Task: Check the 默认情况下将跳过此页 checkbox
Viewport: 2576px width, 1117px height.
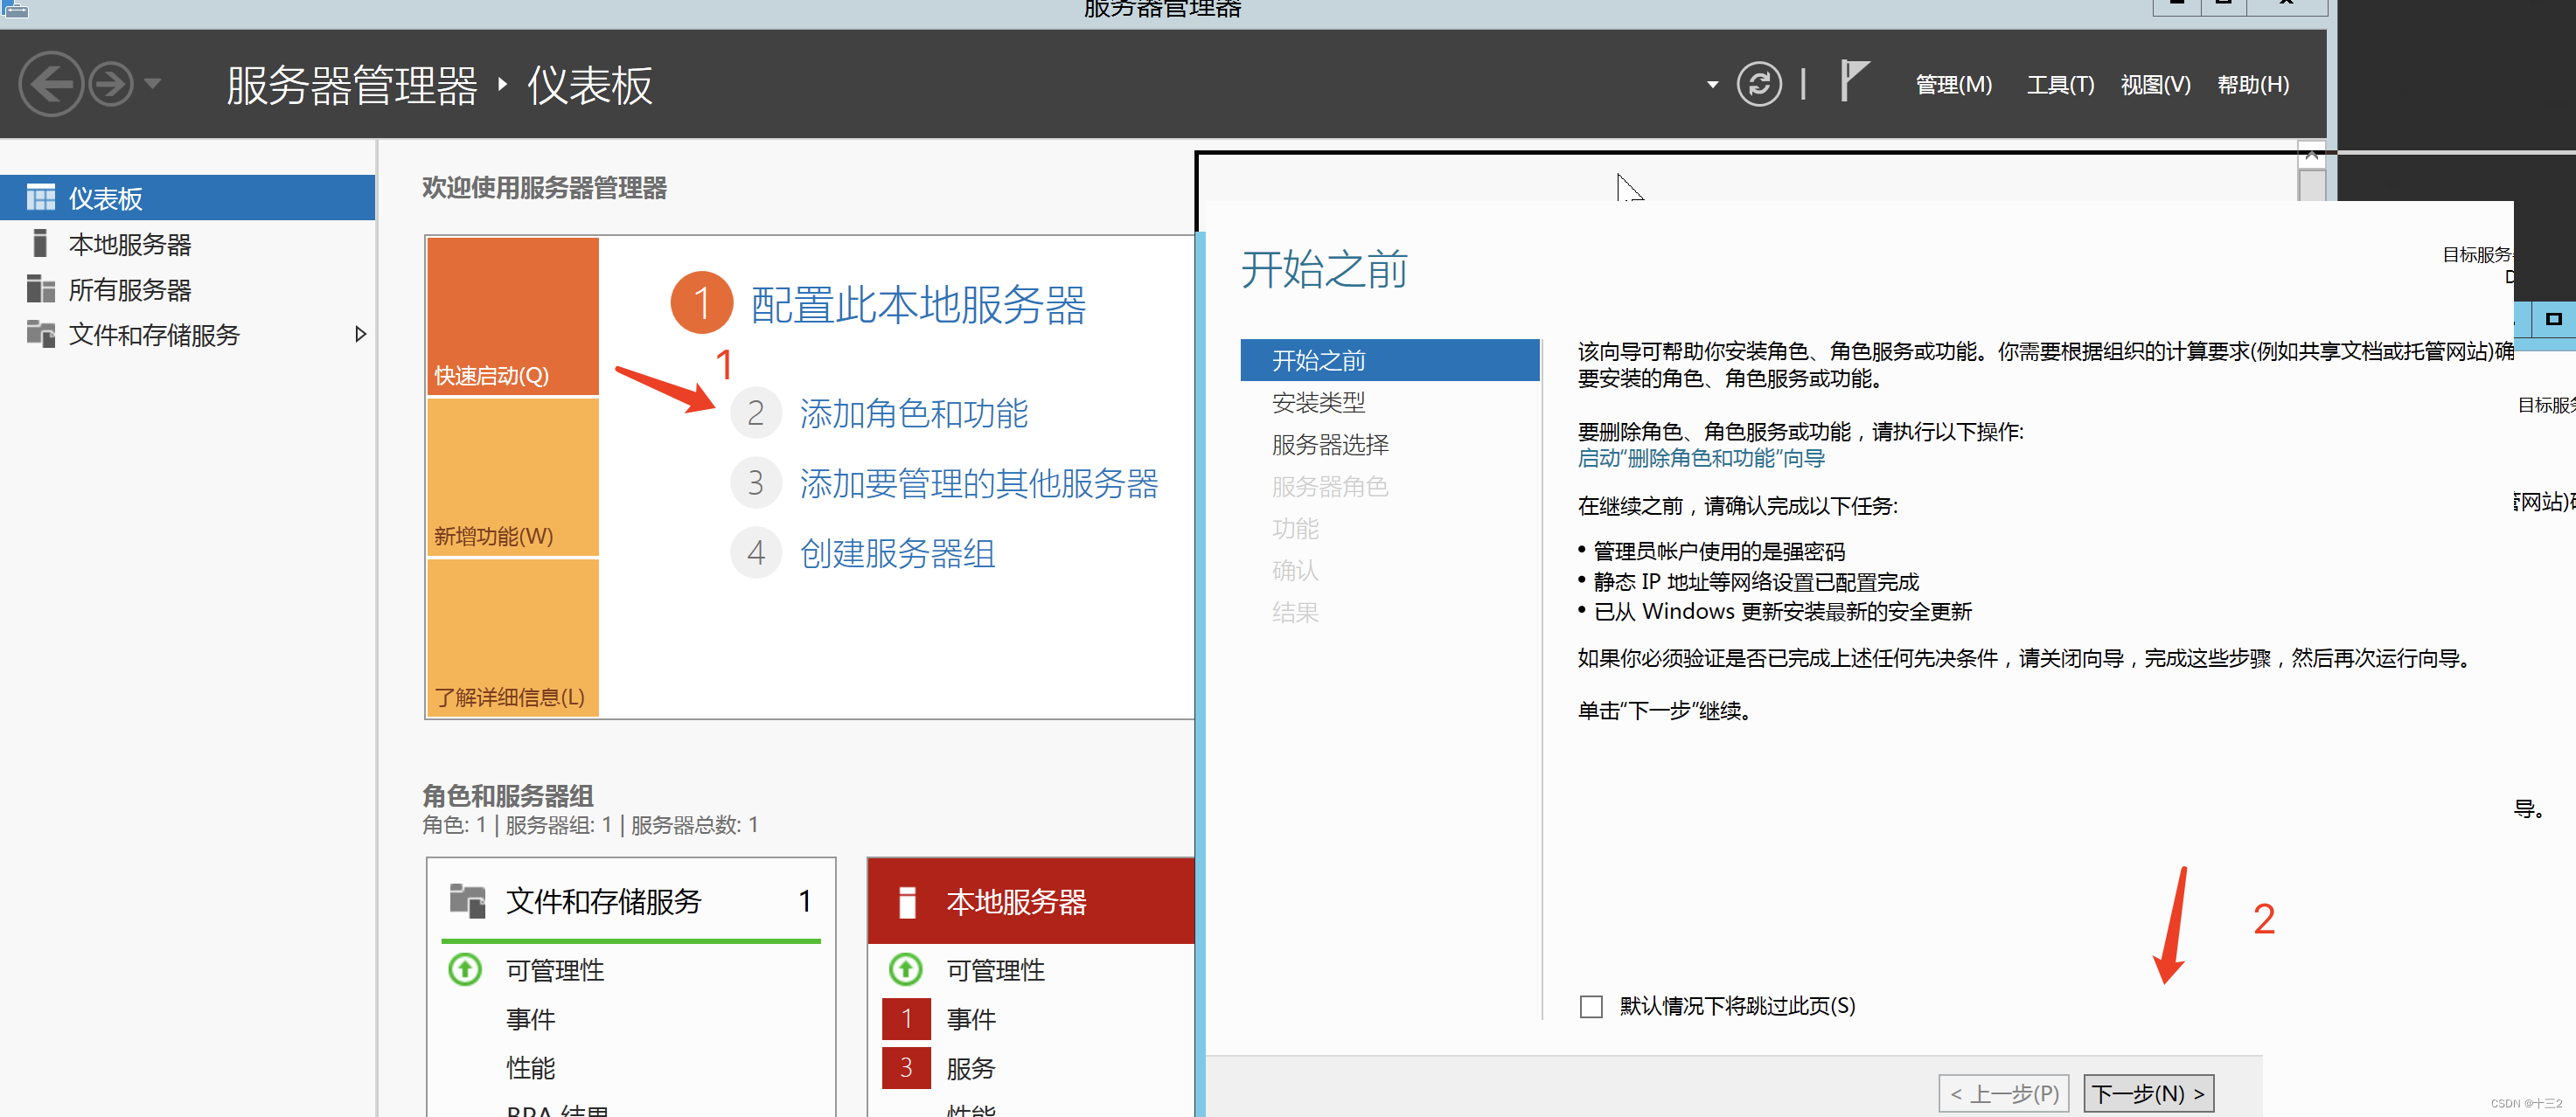Action: pyautogui.click(x=1591, y=1006)
